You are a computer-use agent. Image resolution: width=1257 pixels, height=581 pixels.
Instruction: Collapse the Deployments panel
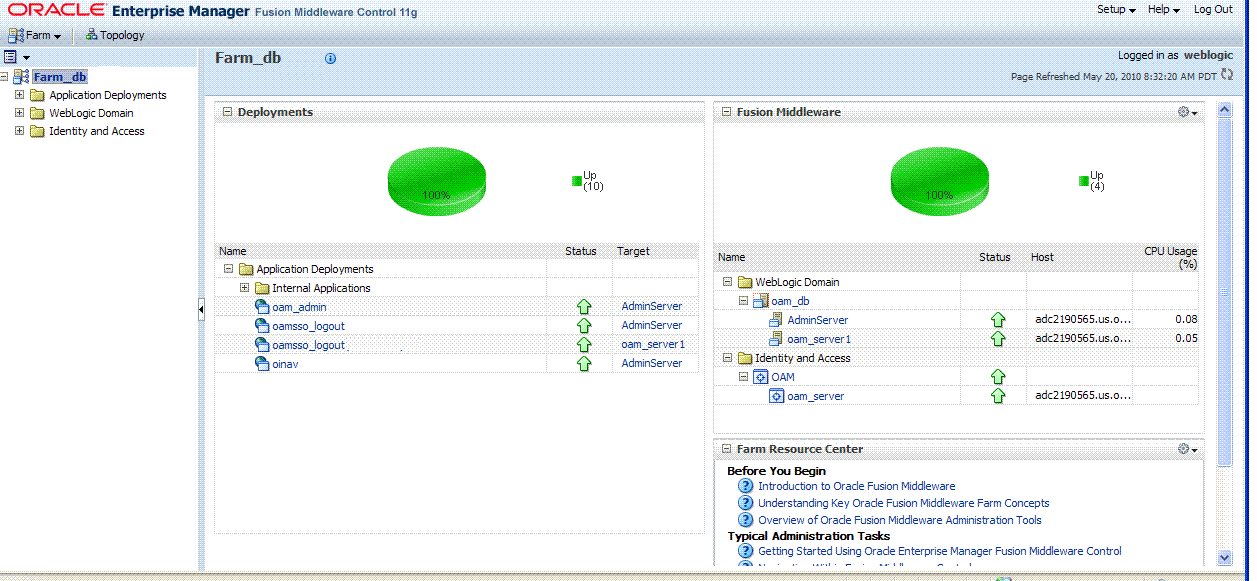tap(227, 112)
